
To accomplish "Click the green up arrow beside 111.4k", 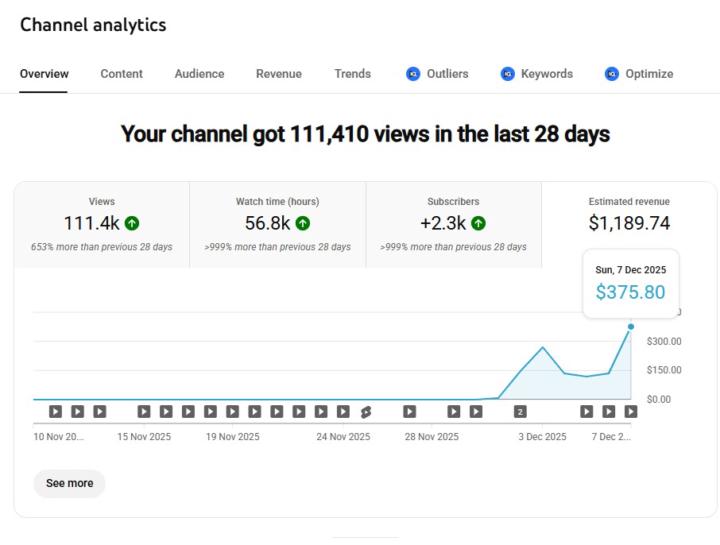I will click(132, 224).
